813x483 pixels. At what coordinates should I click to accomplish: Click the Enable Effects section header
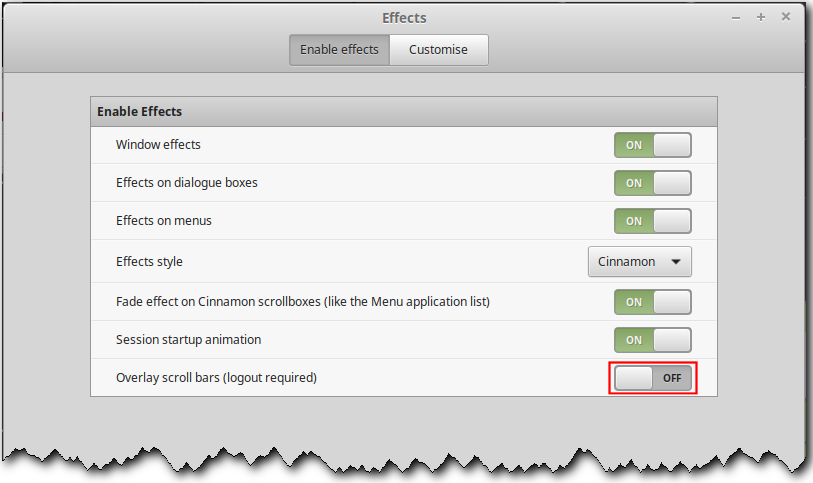(x=140, y=111)
